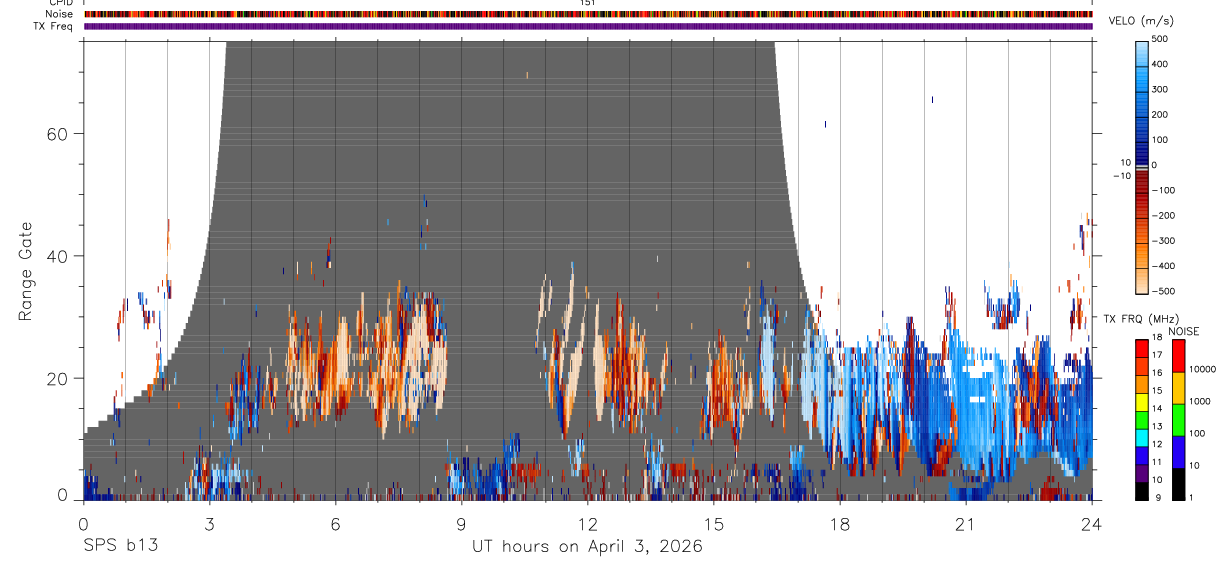Click the gray no-data region at plot center
The height and width of the screenshot is (567, 1228).
click(x=500, y=200)
